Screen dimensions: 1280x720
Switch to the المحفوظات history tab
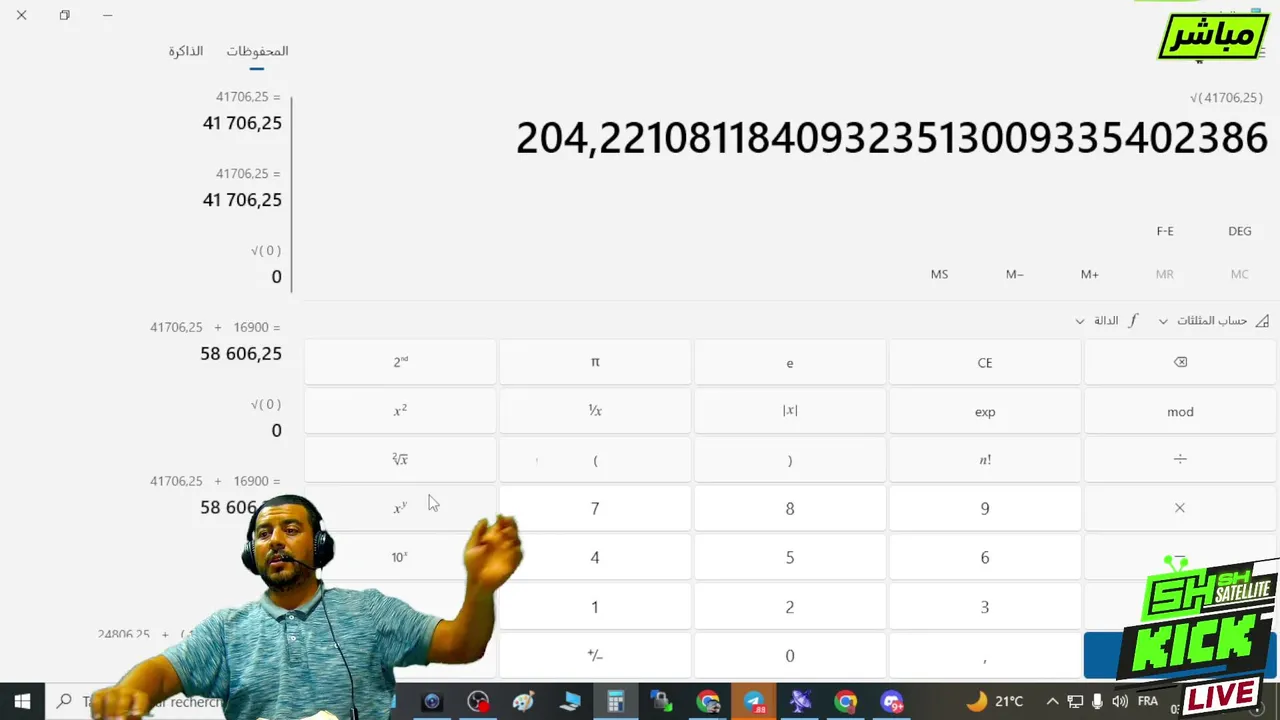point(257,51)
